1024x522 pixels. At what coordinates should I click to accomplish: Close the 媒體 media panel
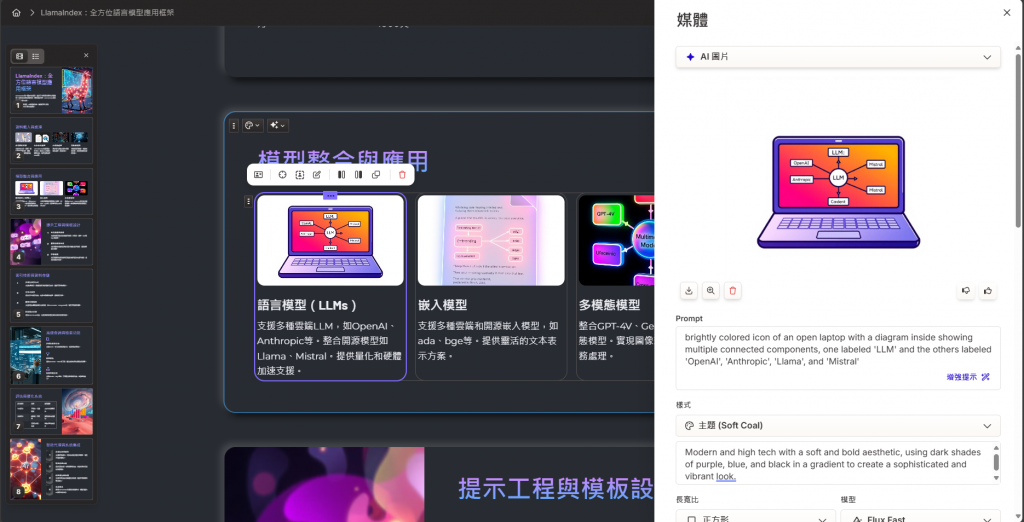pyautogui.click(x=1007, y=12)
